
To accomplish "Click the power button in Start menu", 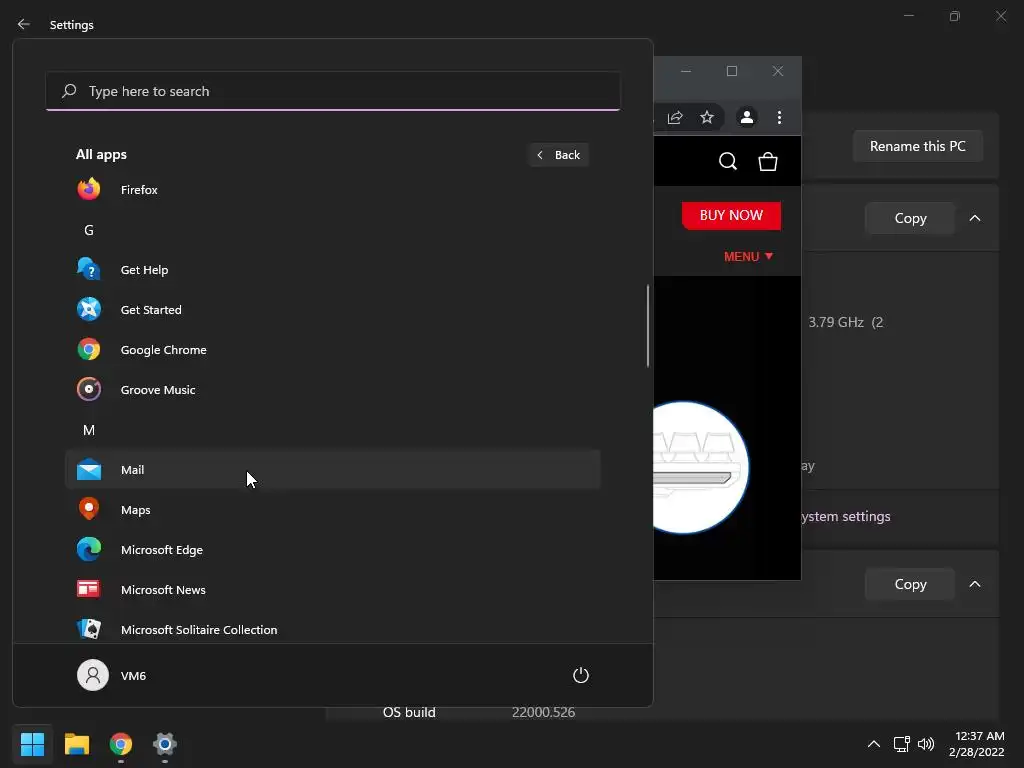I will coord(581,675).
